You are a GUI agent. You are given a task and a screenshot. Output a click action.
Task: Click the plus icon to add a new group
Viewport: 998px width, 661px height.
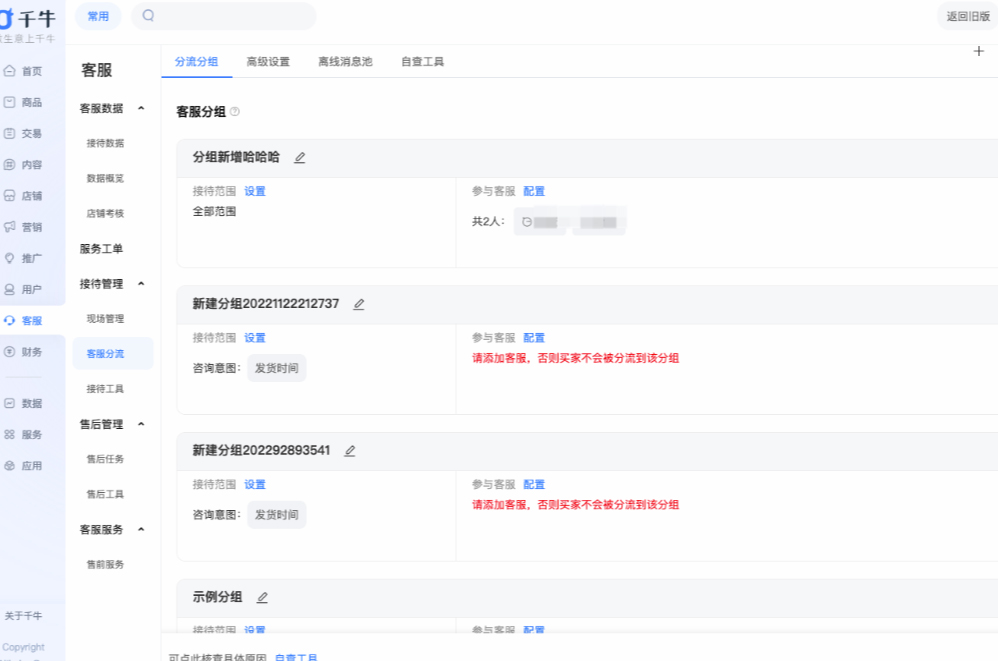point(979,50)
